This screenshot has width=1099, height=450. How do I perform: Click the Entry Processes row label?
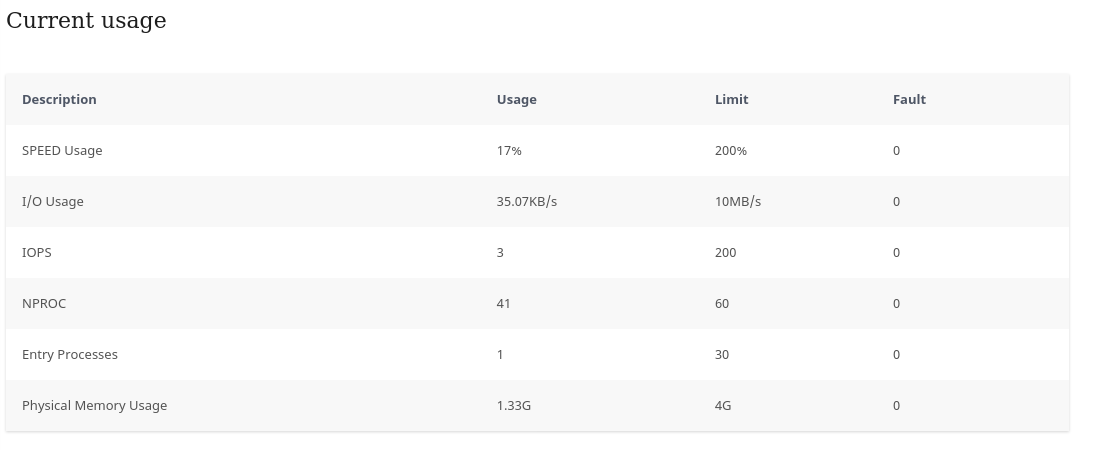(x=70, y=355)
